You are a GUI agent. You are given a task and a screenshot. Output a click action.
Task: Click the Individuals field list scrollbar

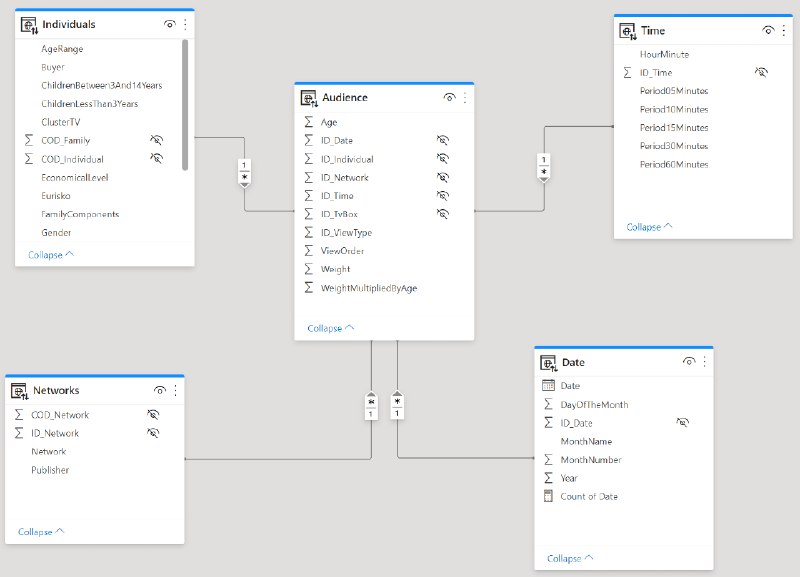point(185,105)
